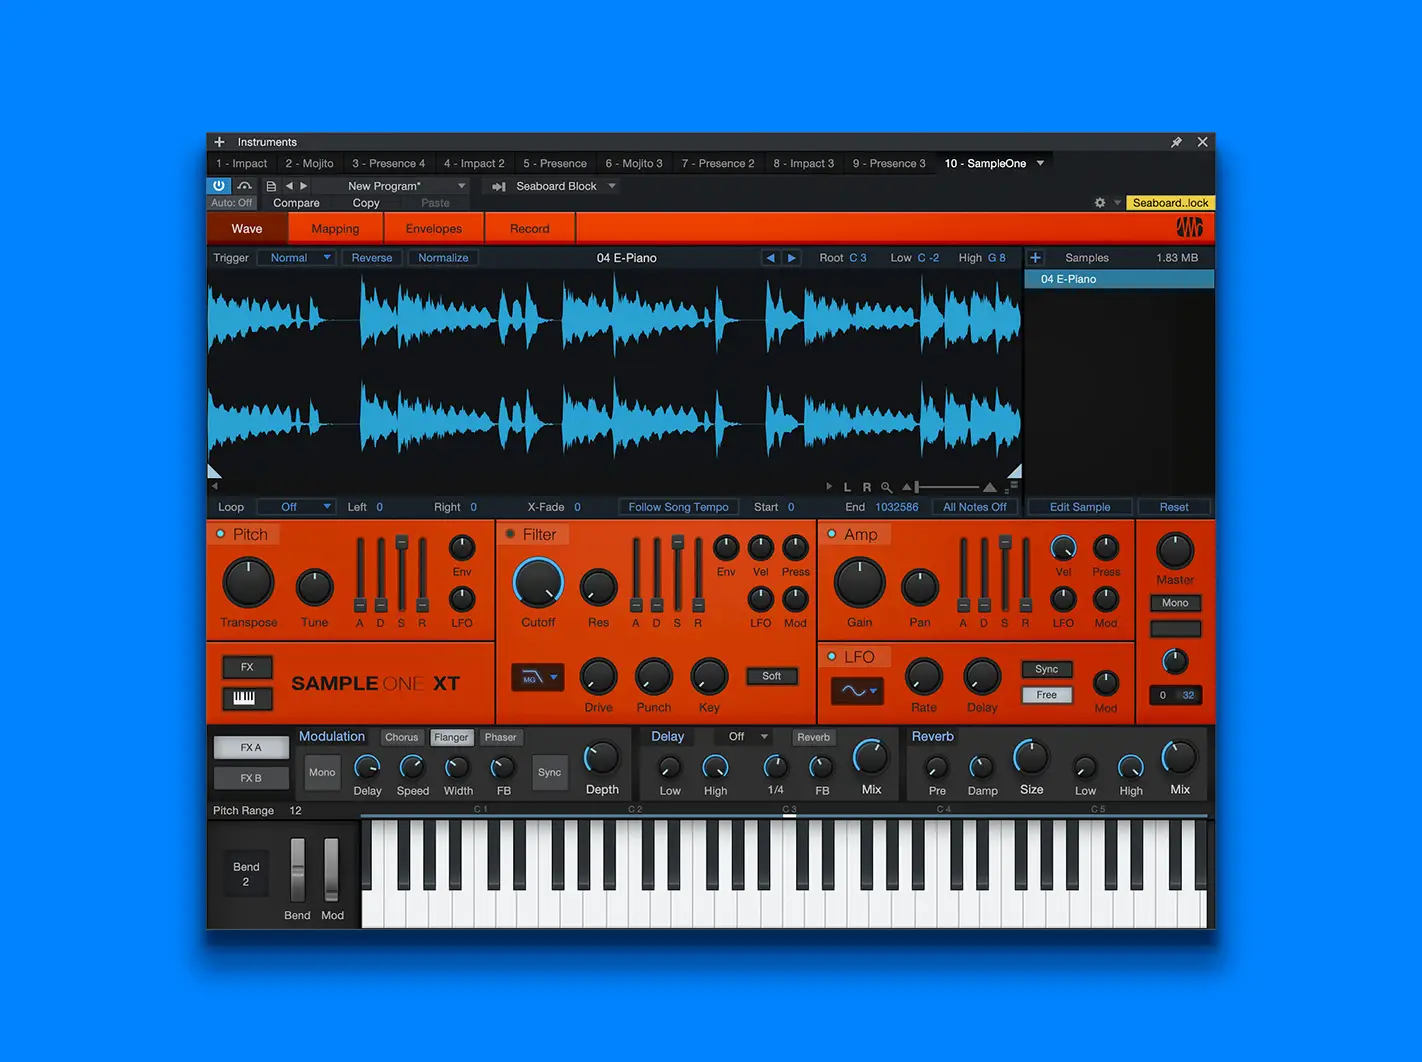Open the settings gear icon near Seaboard lock

1100,202
